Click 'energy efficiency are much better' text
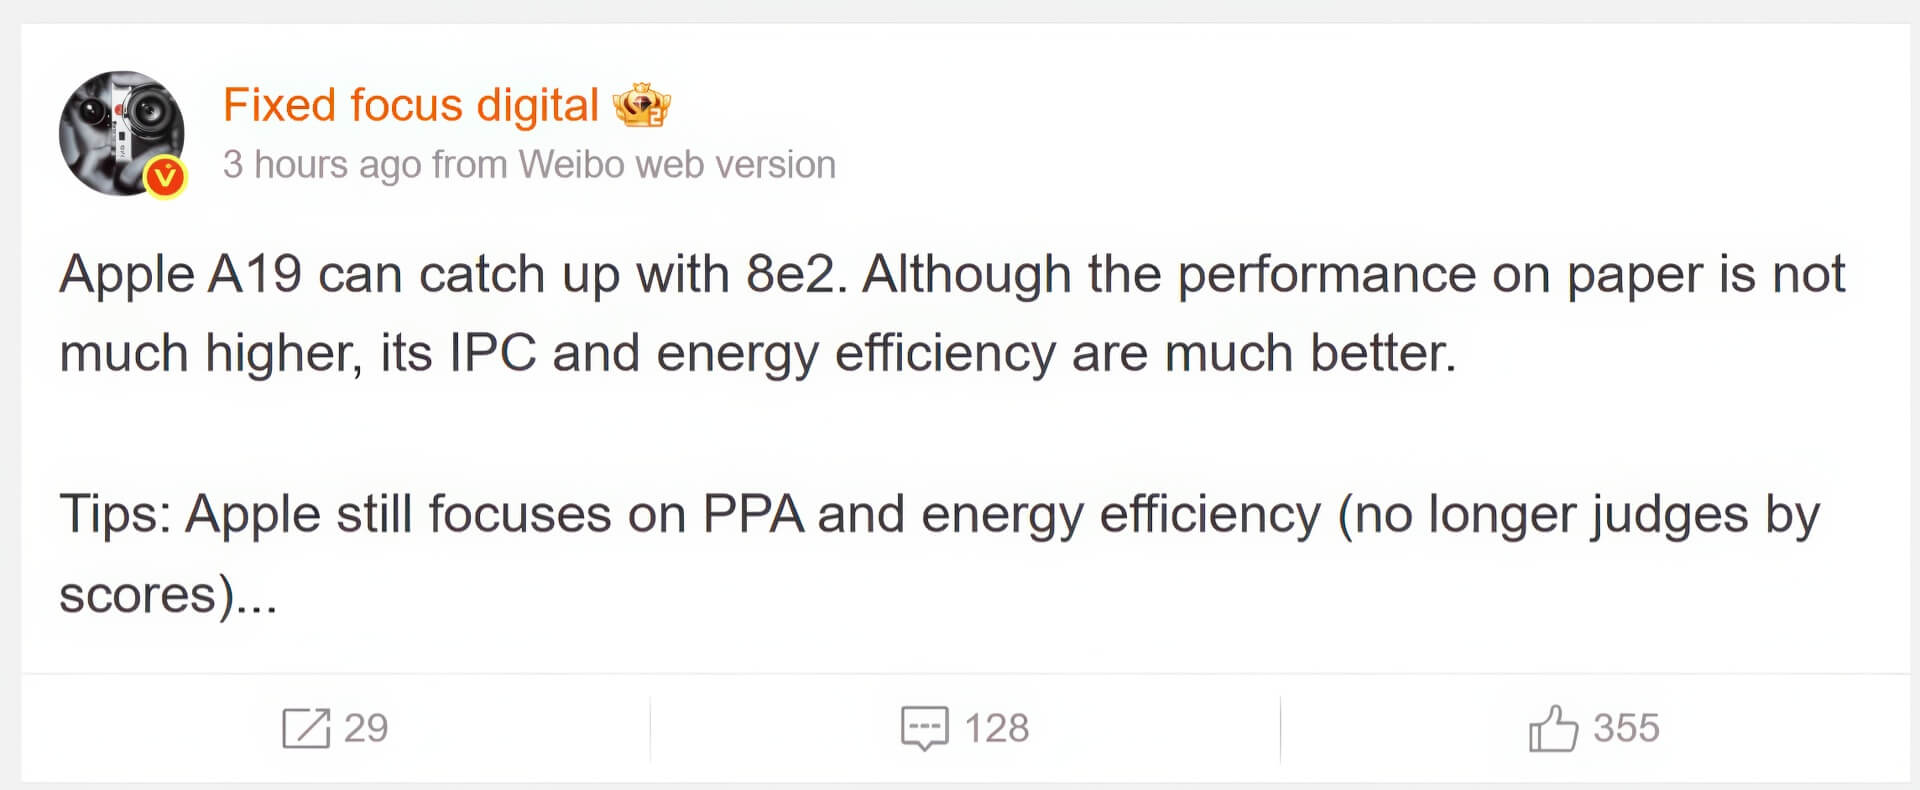The width and height of the screenshot is (1920, 790). click(1056, 355)
